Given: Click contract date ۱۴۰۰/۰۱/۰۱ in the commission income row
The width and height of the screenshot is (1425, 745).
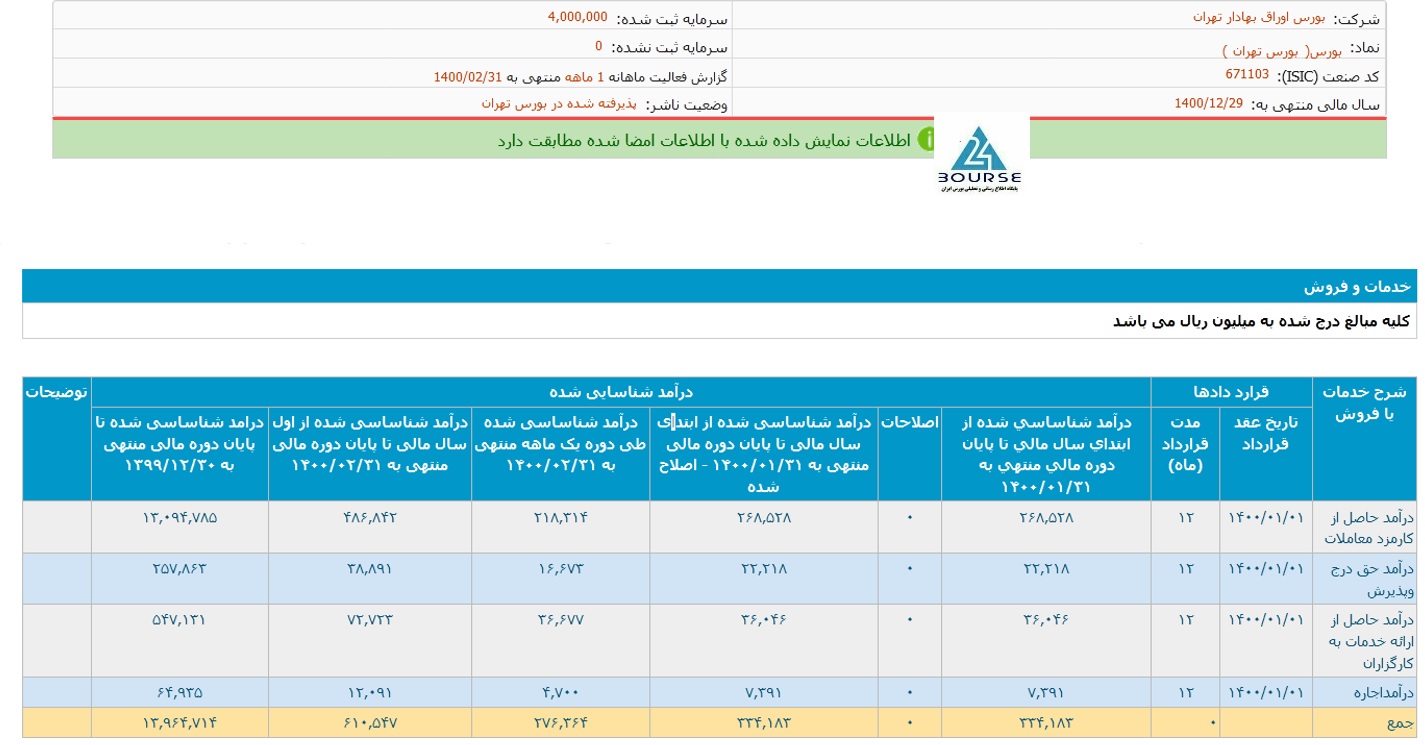Looking at the screenshot, I should click(1265, 518).
